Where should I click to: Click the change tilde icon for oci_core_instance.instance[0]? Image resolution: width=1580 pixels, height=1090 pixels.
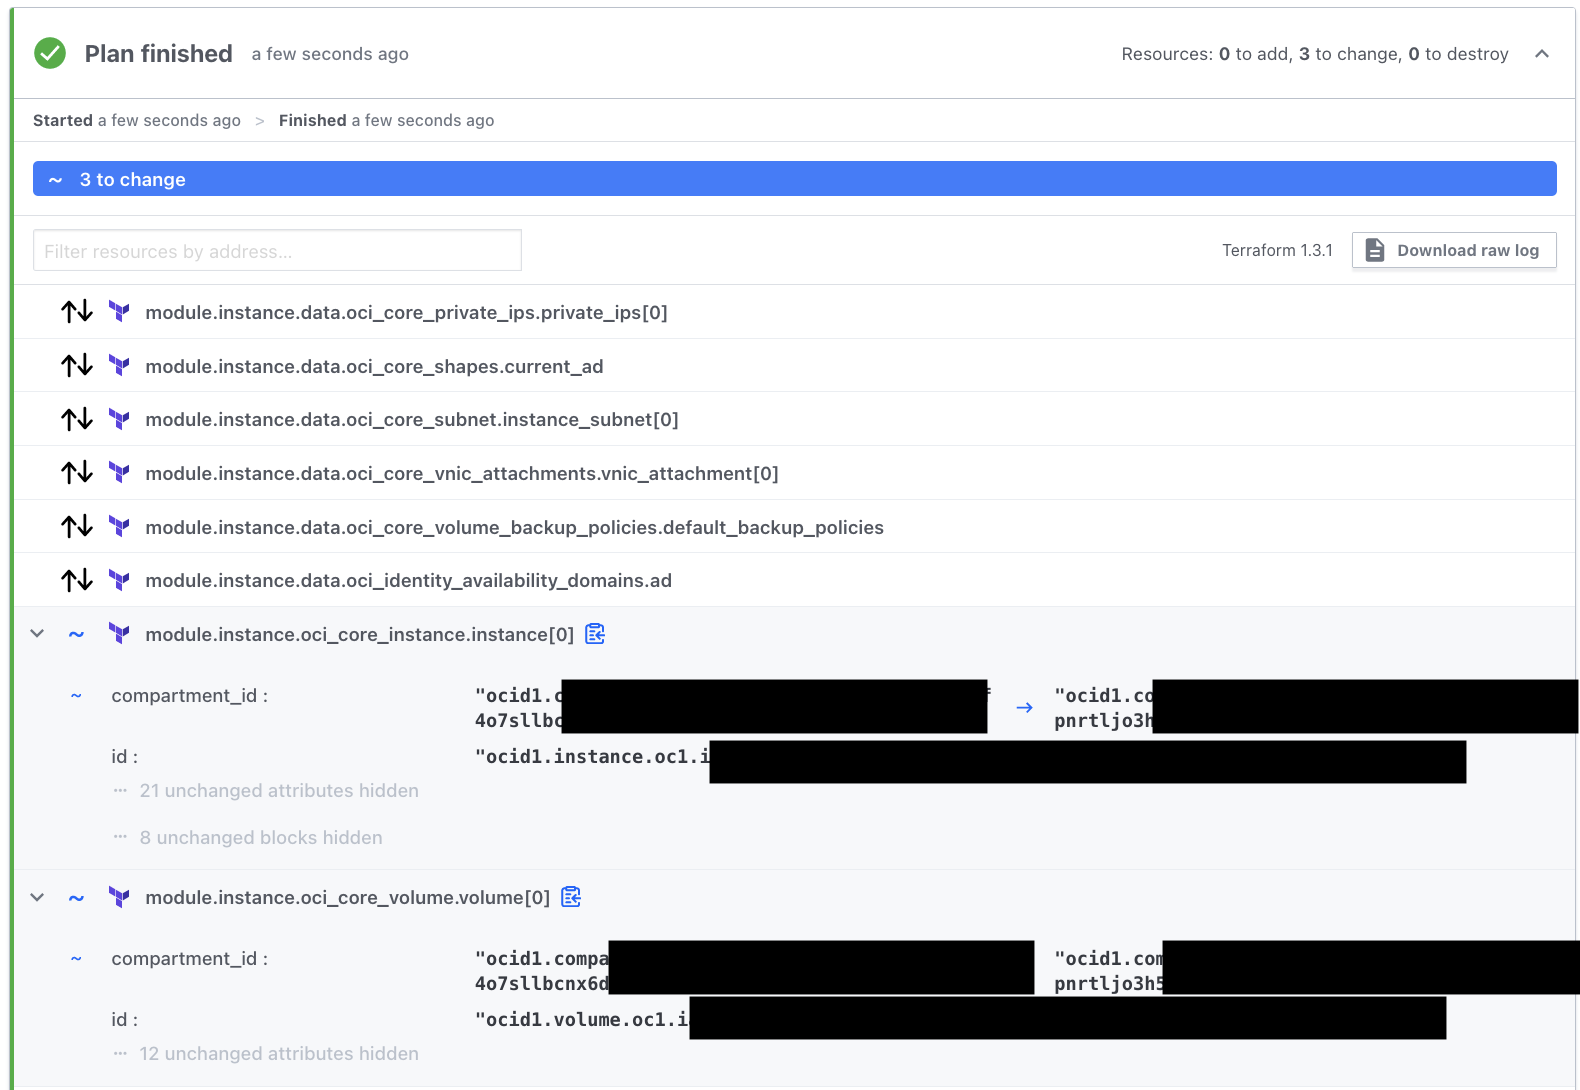(76, 635)
